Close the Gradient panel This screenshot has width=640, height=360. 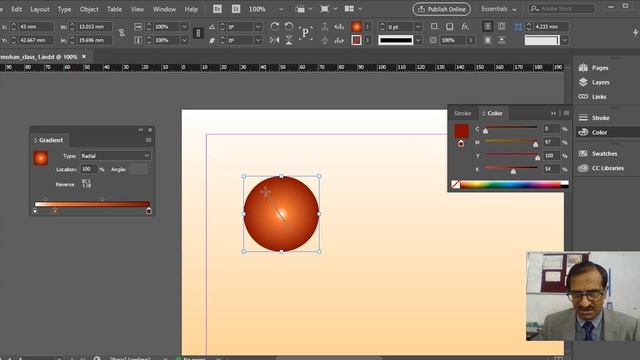(x=150, y=130)
